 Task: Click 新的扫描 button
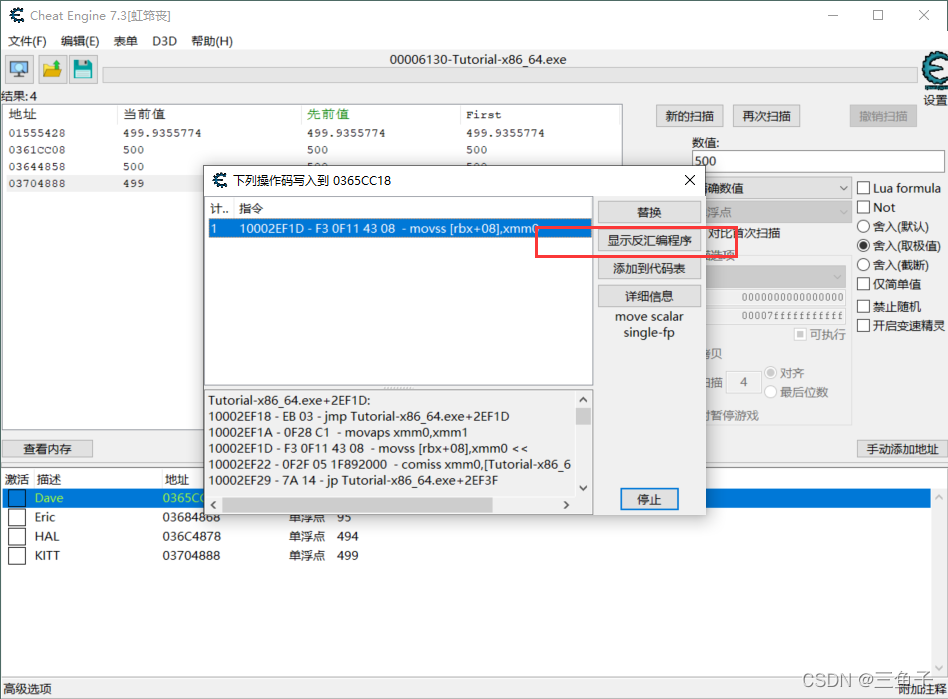(x=689, y=116)
